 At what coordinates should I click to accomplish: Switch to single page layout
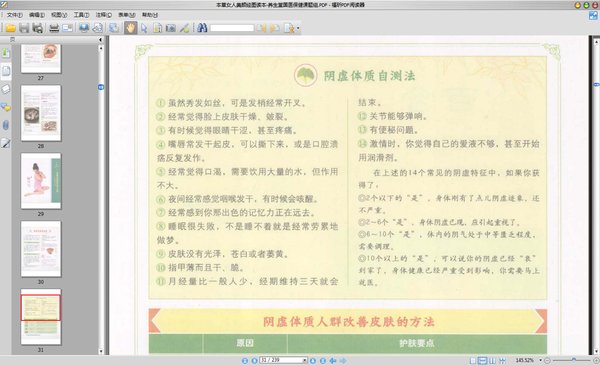[x=473, y=360]
